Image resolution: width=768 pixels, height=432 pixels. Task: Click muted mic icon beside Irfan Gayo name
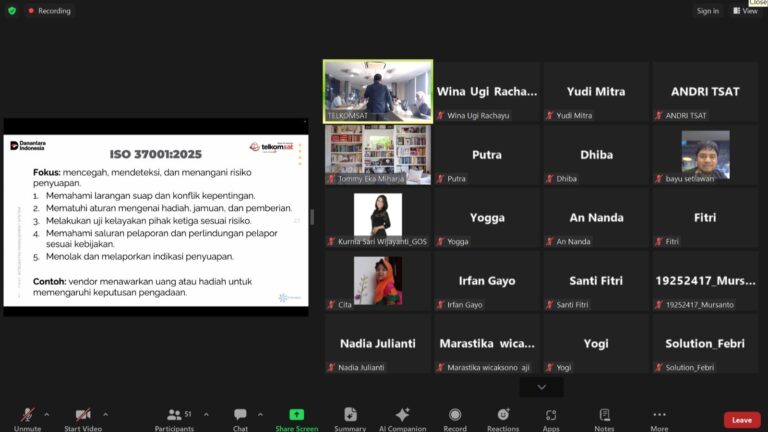click(440, 305)
